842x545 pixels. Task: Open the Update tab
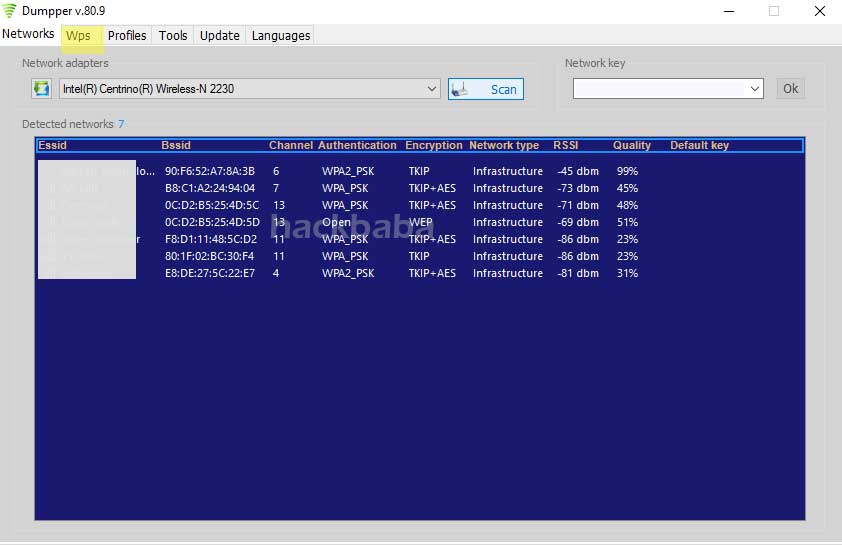click(x=220, y=35)
